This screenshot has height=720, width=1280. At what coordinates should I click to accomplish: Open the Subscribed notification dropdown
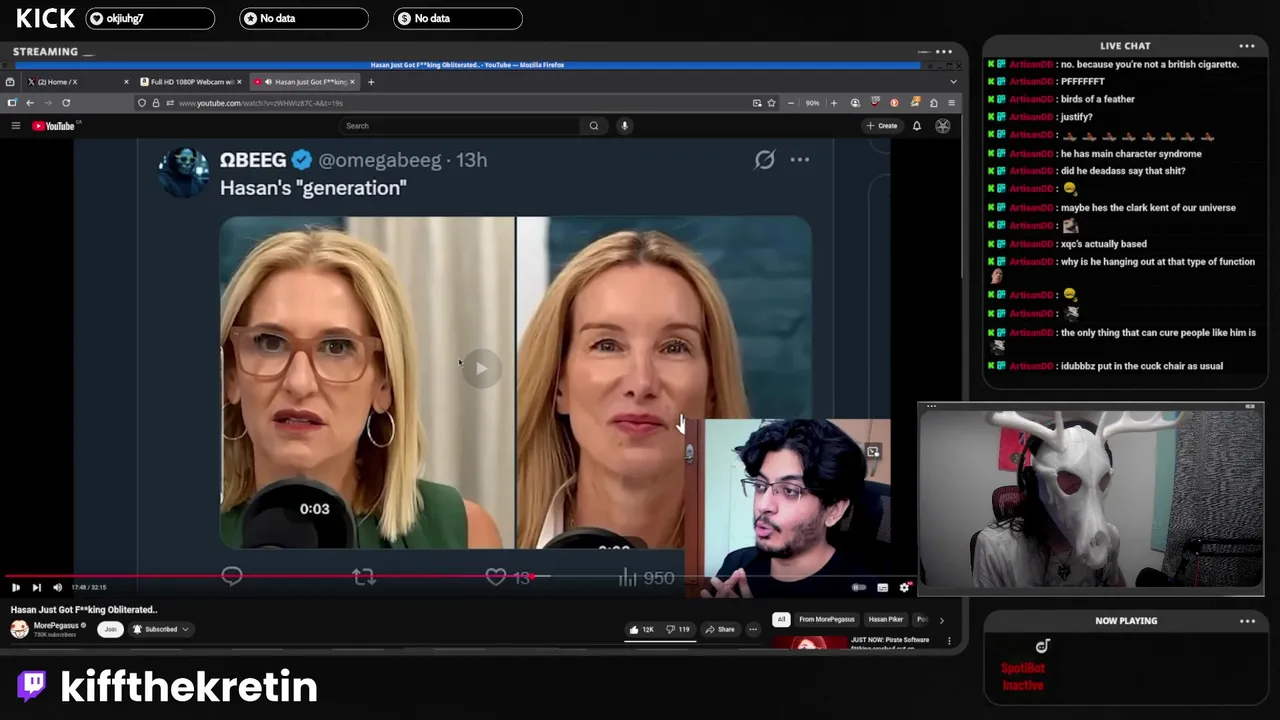coord(160,629)
